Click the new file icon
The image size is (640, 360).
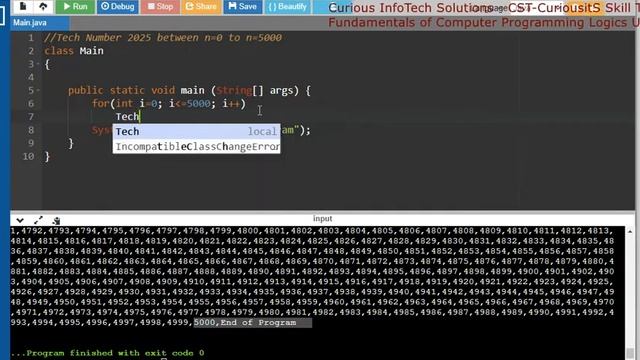tap(23, 6)
